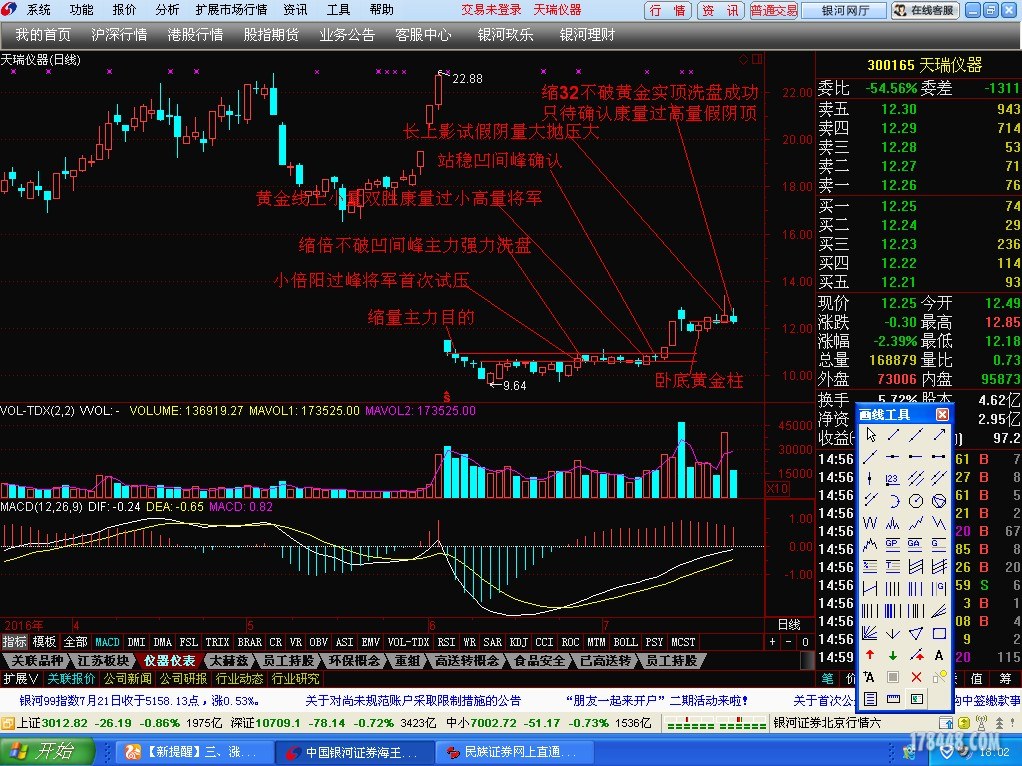
Task: Select the GP golden ratio line tool
Action: [893, 544]
